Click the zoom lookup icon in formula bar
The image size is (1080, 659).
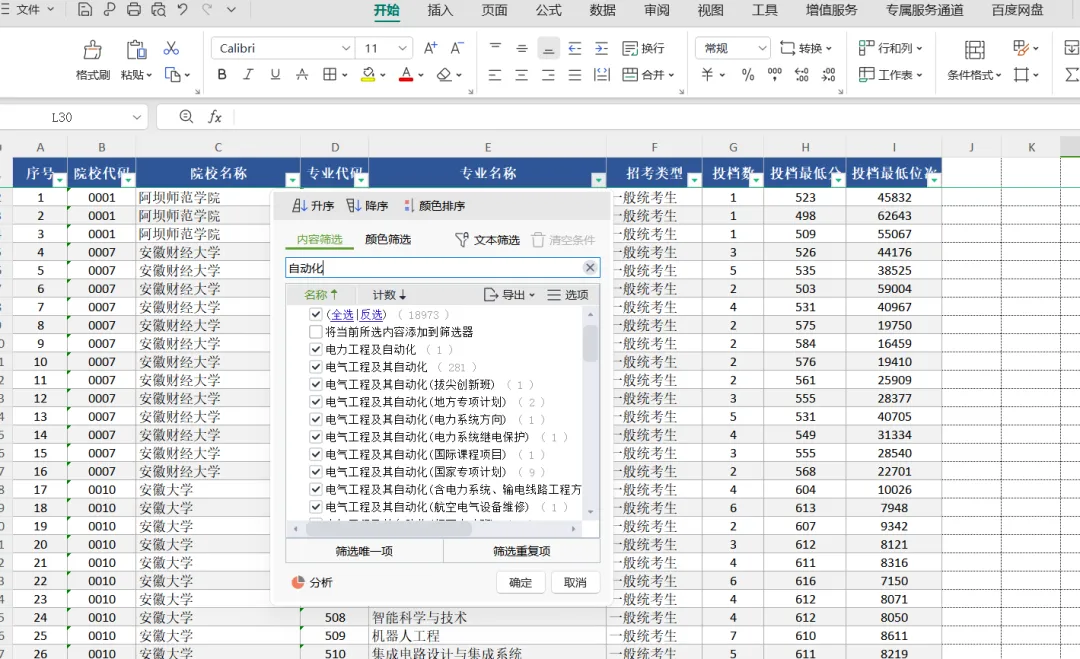(186, 117)
